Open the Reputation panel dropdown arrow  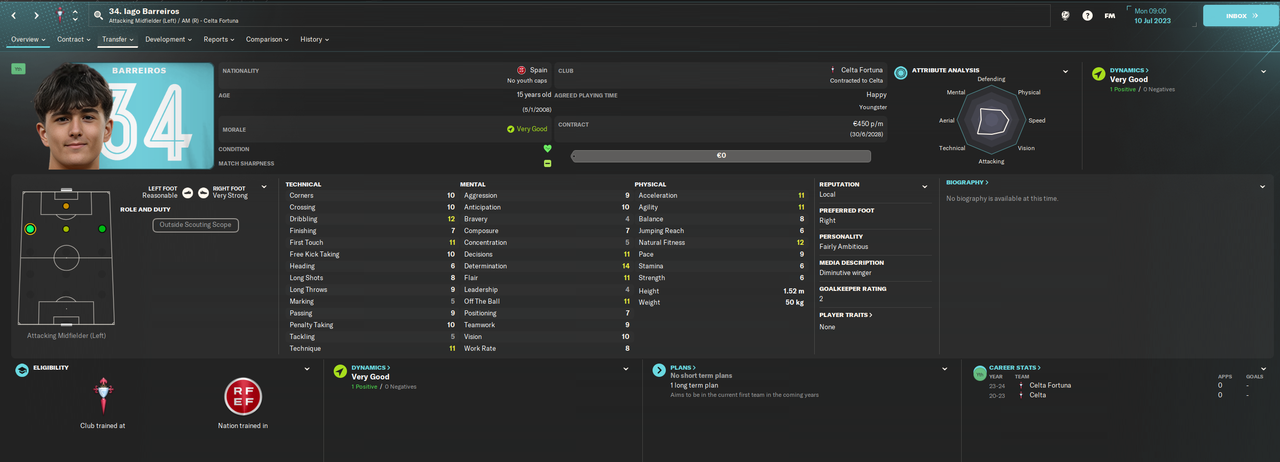[926, 186]
